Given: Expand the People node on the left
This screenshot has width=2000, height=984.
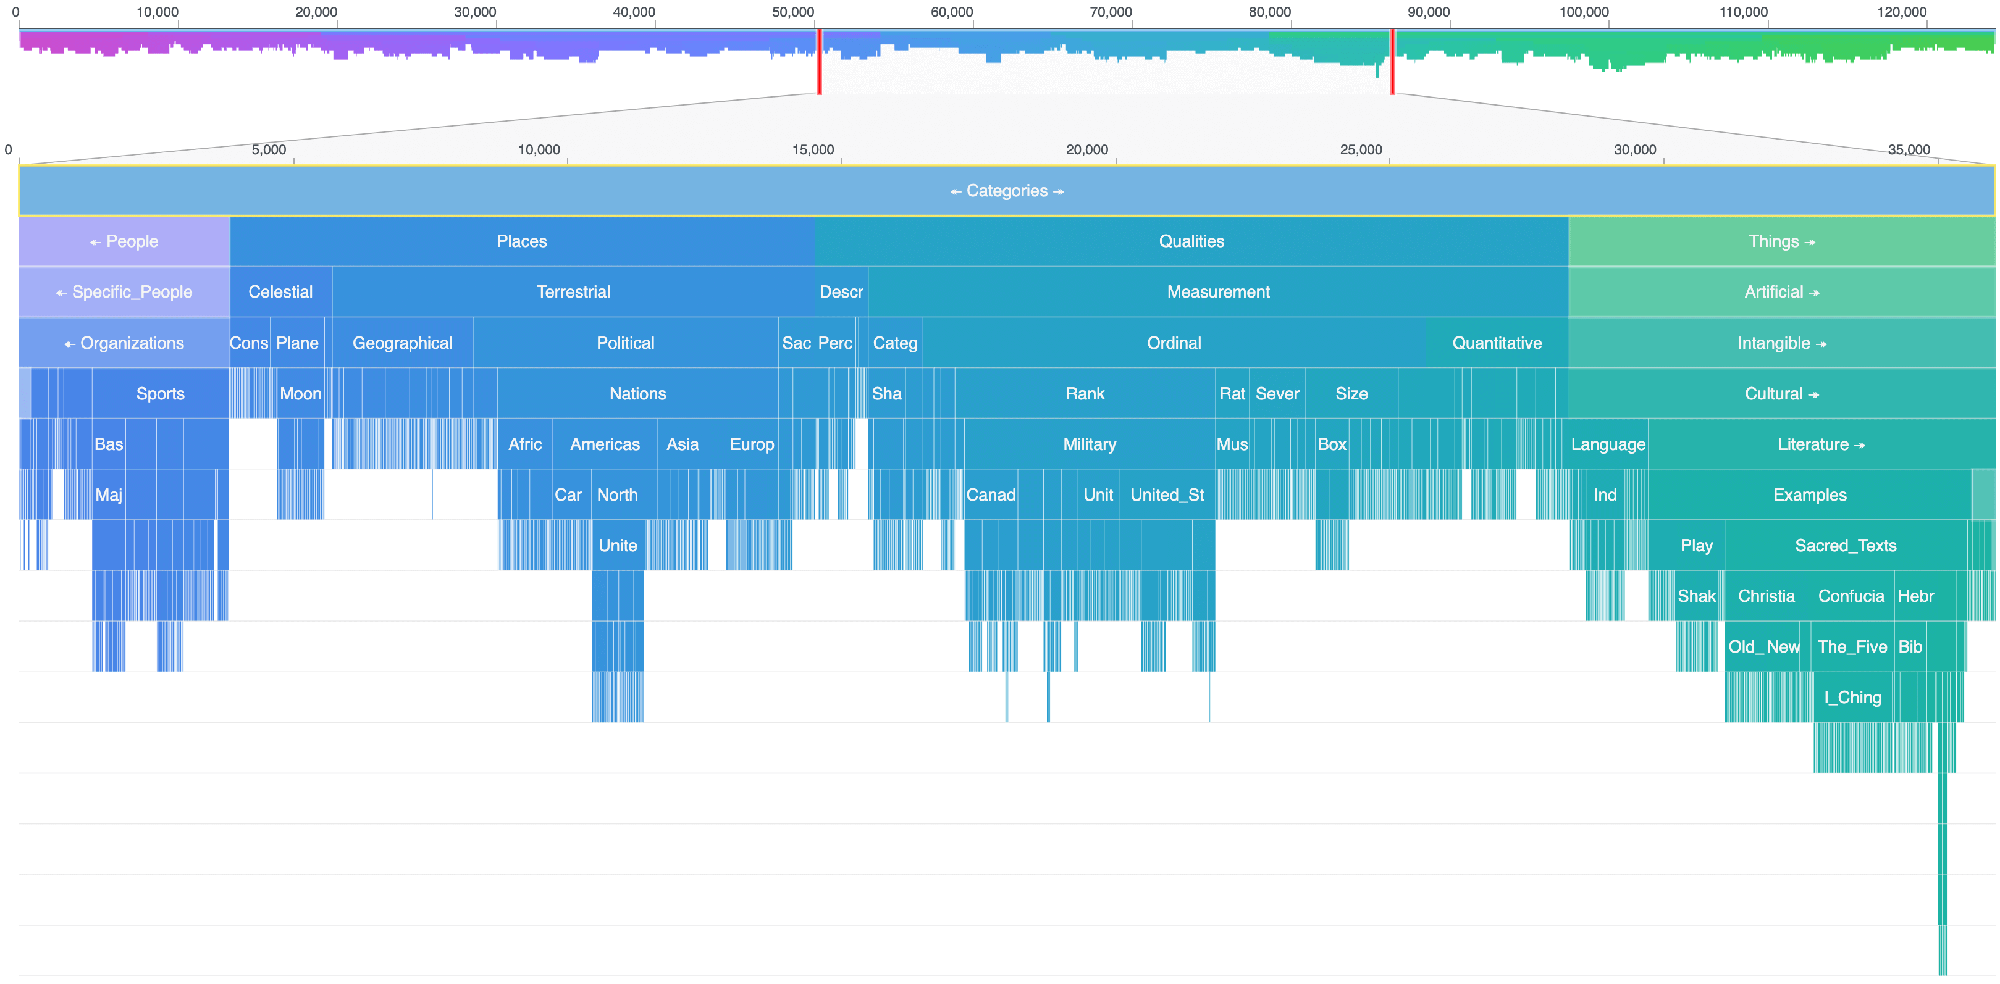Looking at the screenshot, I should coord(124,242).
